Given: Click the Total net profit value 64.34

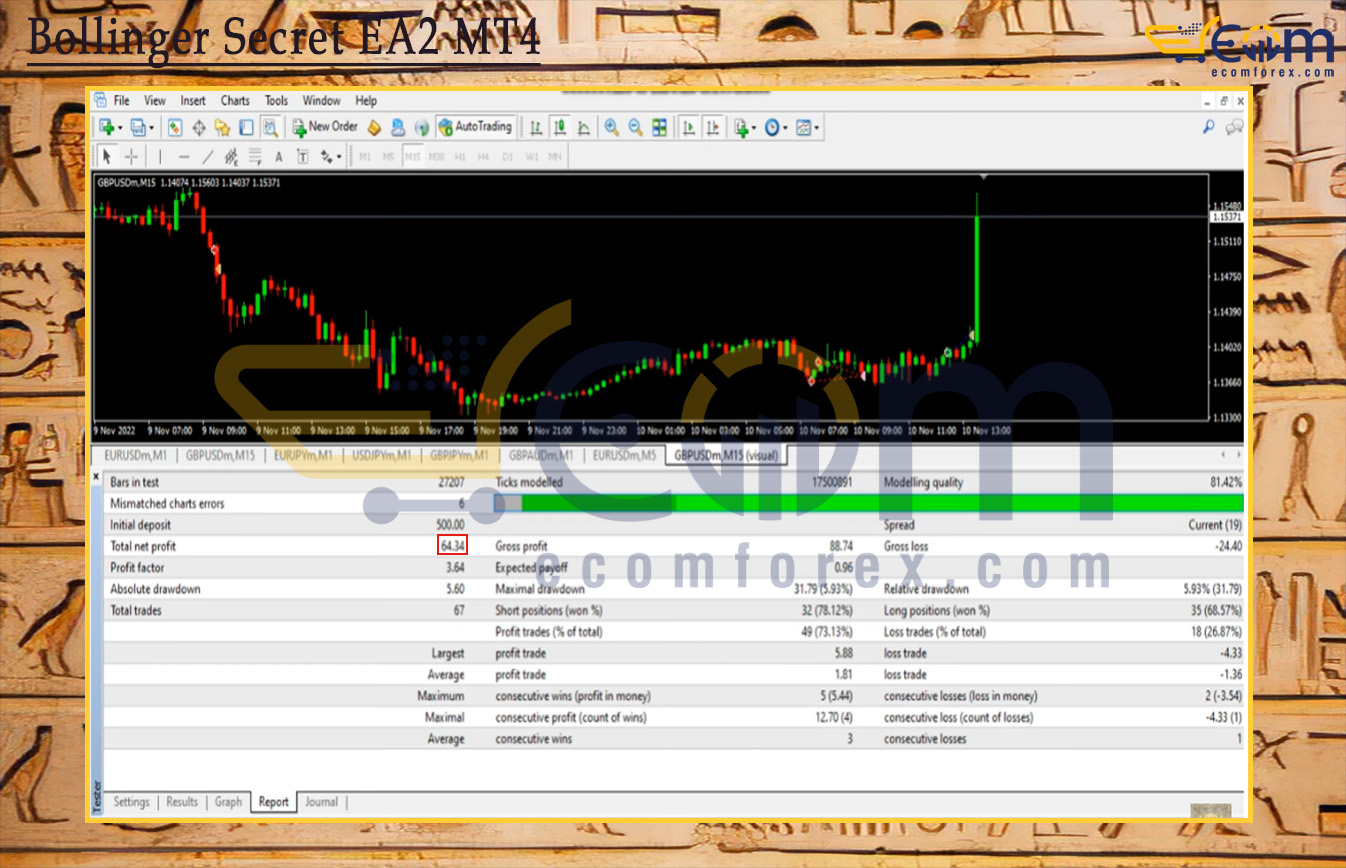Looking at the screenshot, I should click(x=452, y=546).
